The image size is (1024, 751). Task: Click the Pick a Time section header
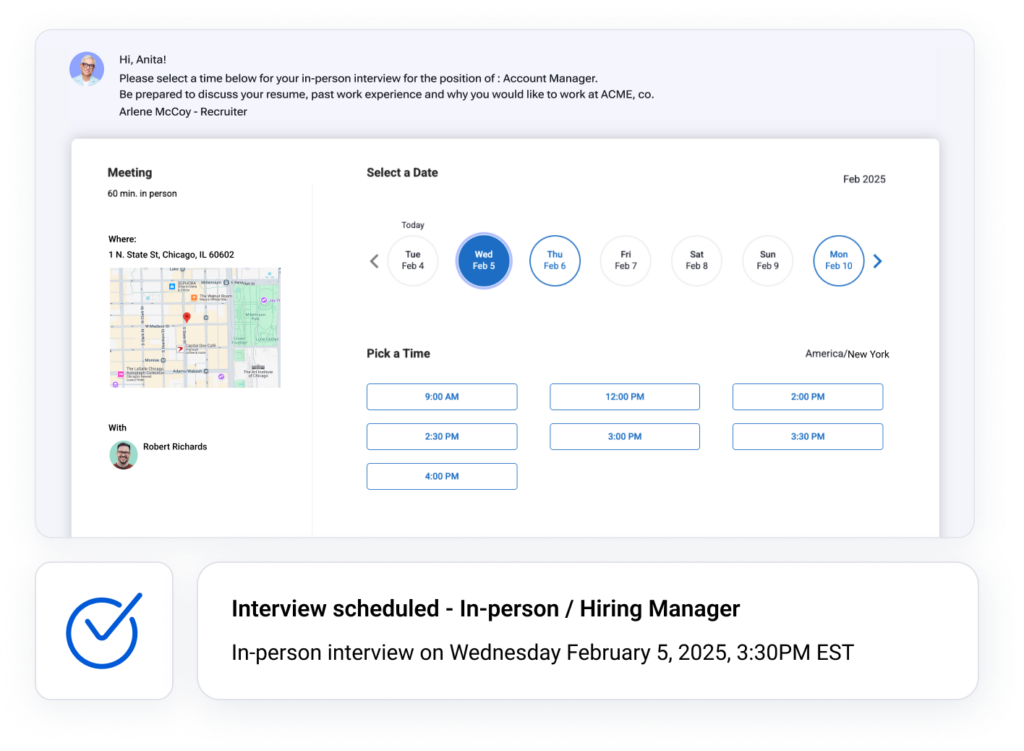click(x=399, y=353)
